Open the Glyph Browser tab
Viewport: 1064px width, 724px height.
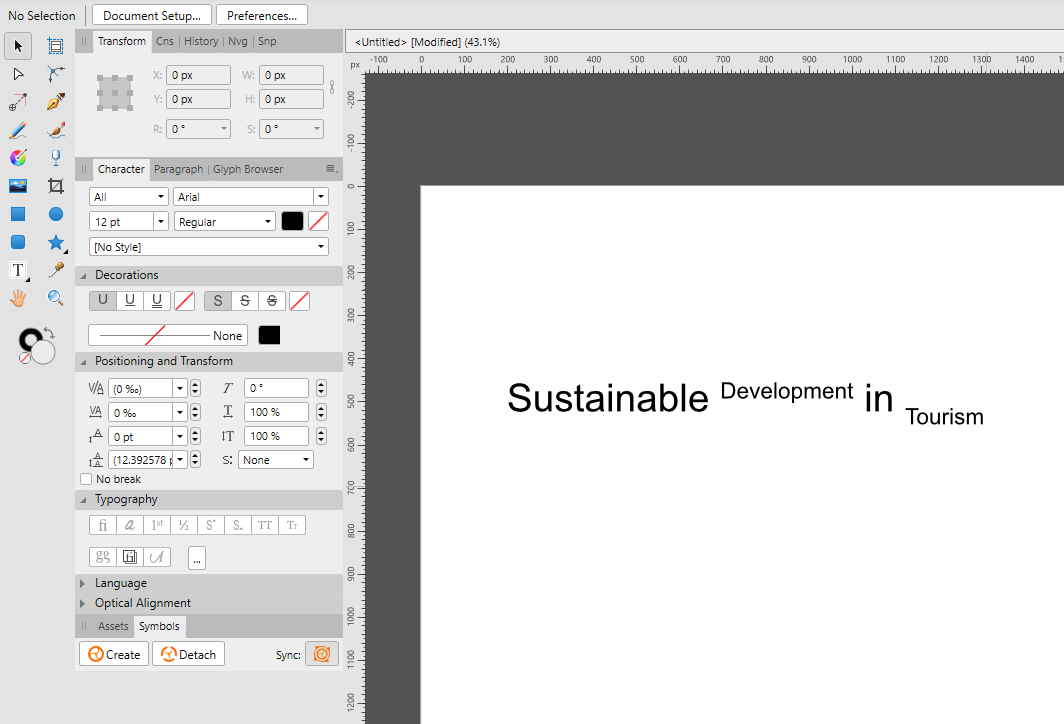(x=248, y=169)
